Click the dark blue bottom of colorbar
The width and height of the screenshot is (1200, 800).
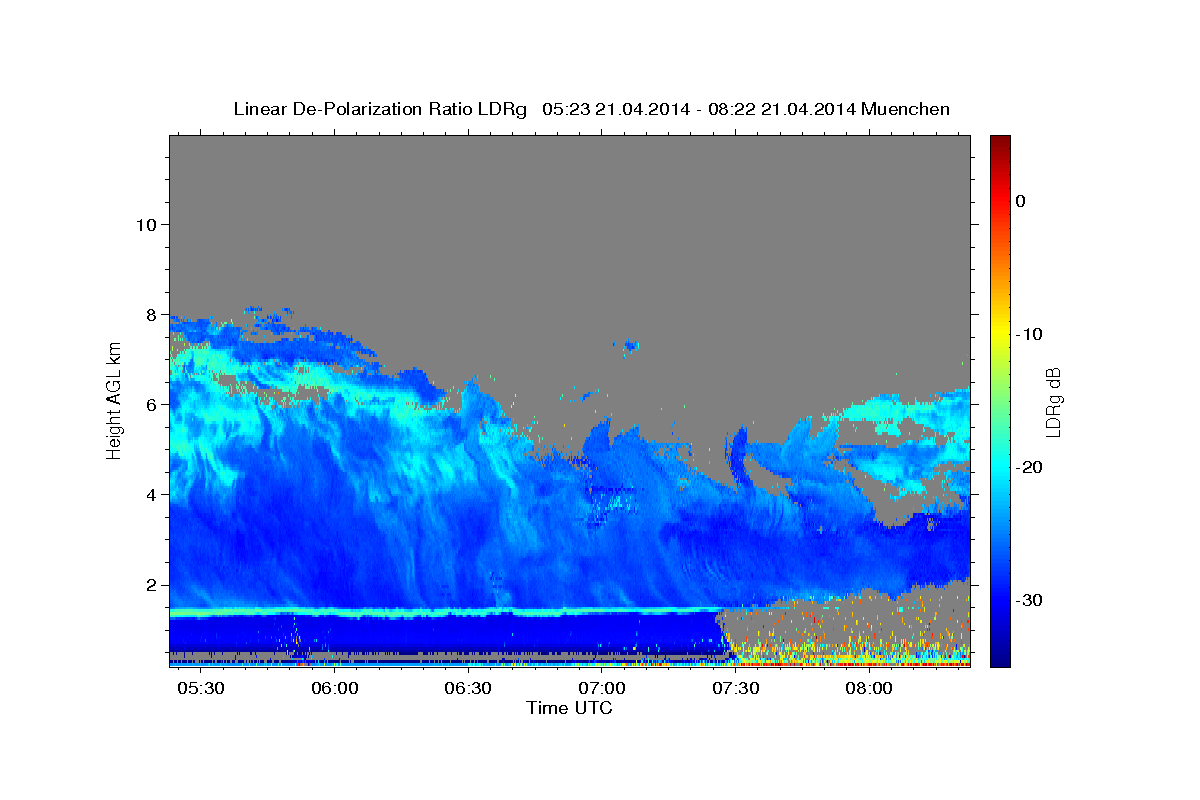1000,657
